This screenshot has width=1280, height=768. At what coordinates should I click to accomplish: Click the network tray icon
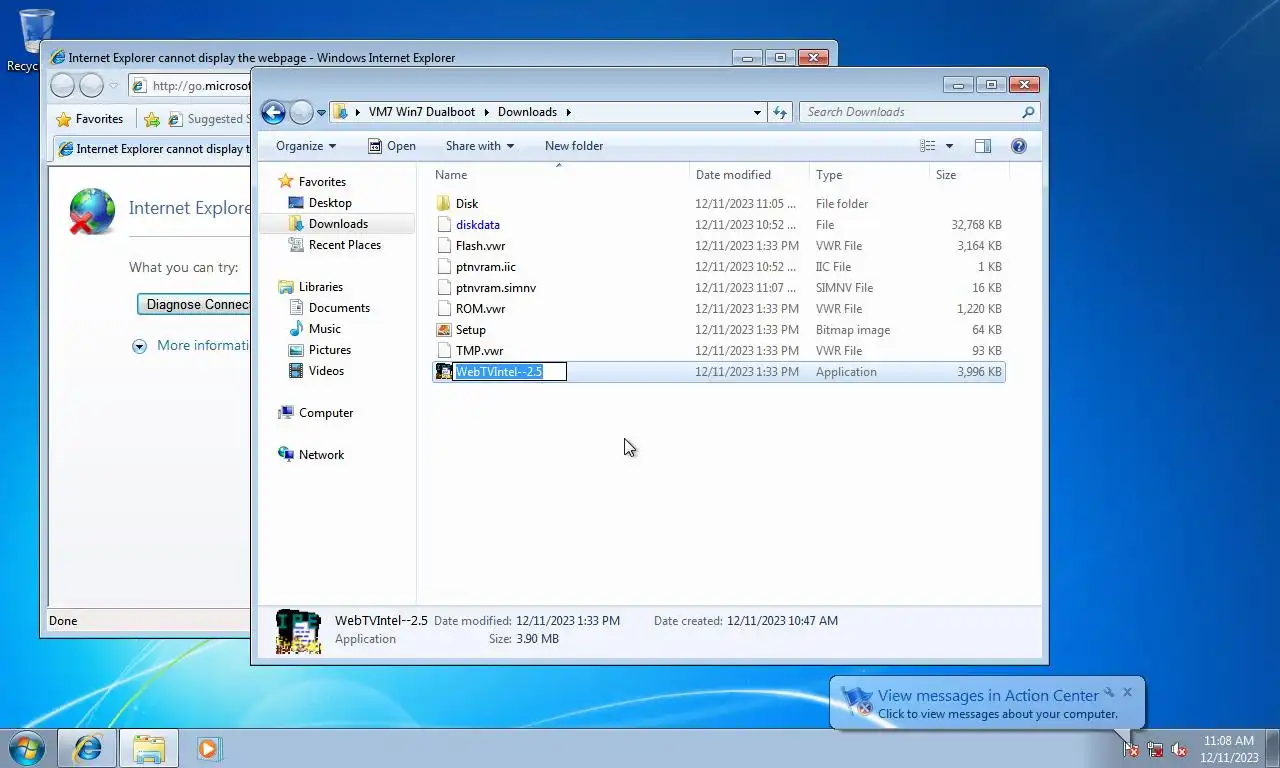coord(1155,749)
